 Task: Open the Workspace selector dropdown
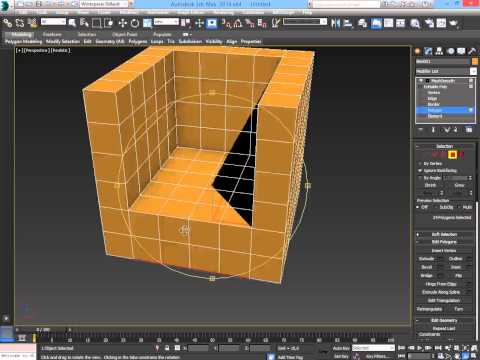[x=105, y=4]
